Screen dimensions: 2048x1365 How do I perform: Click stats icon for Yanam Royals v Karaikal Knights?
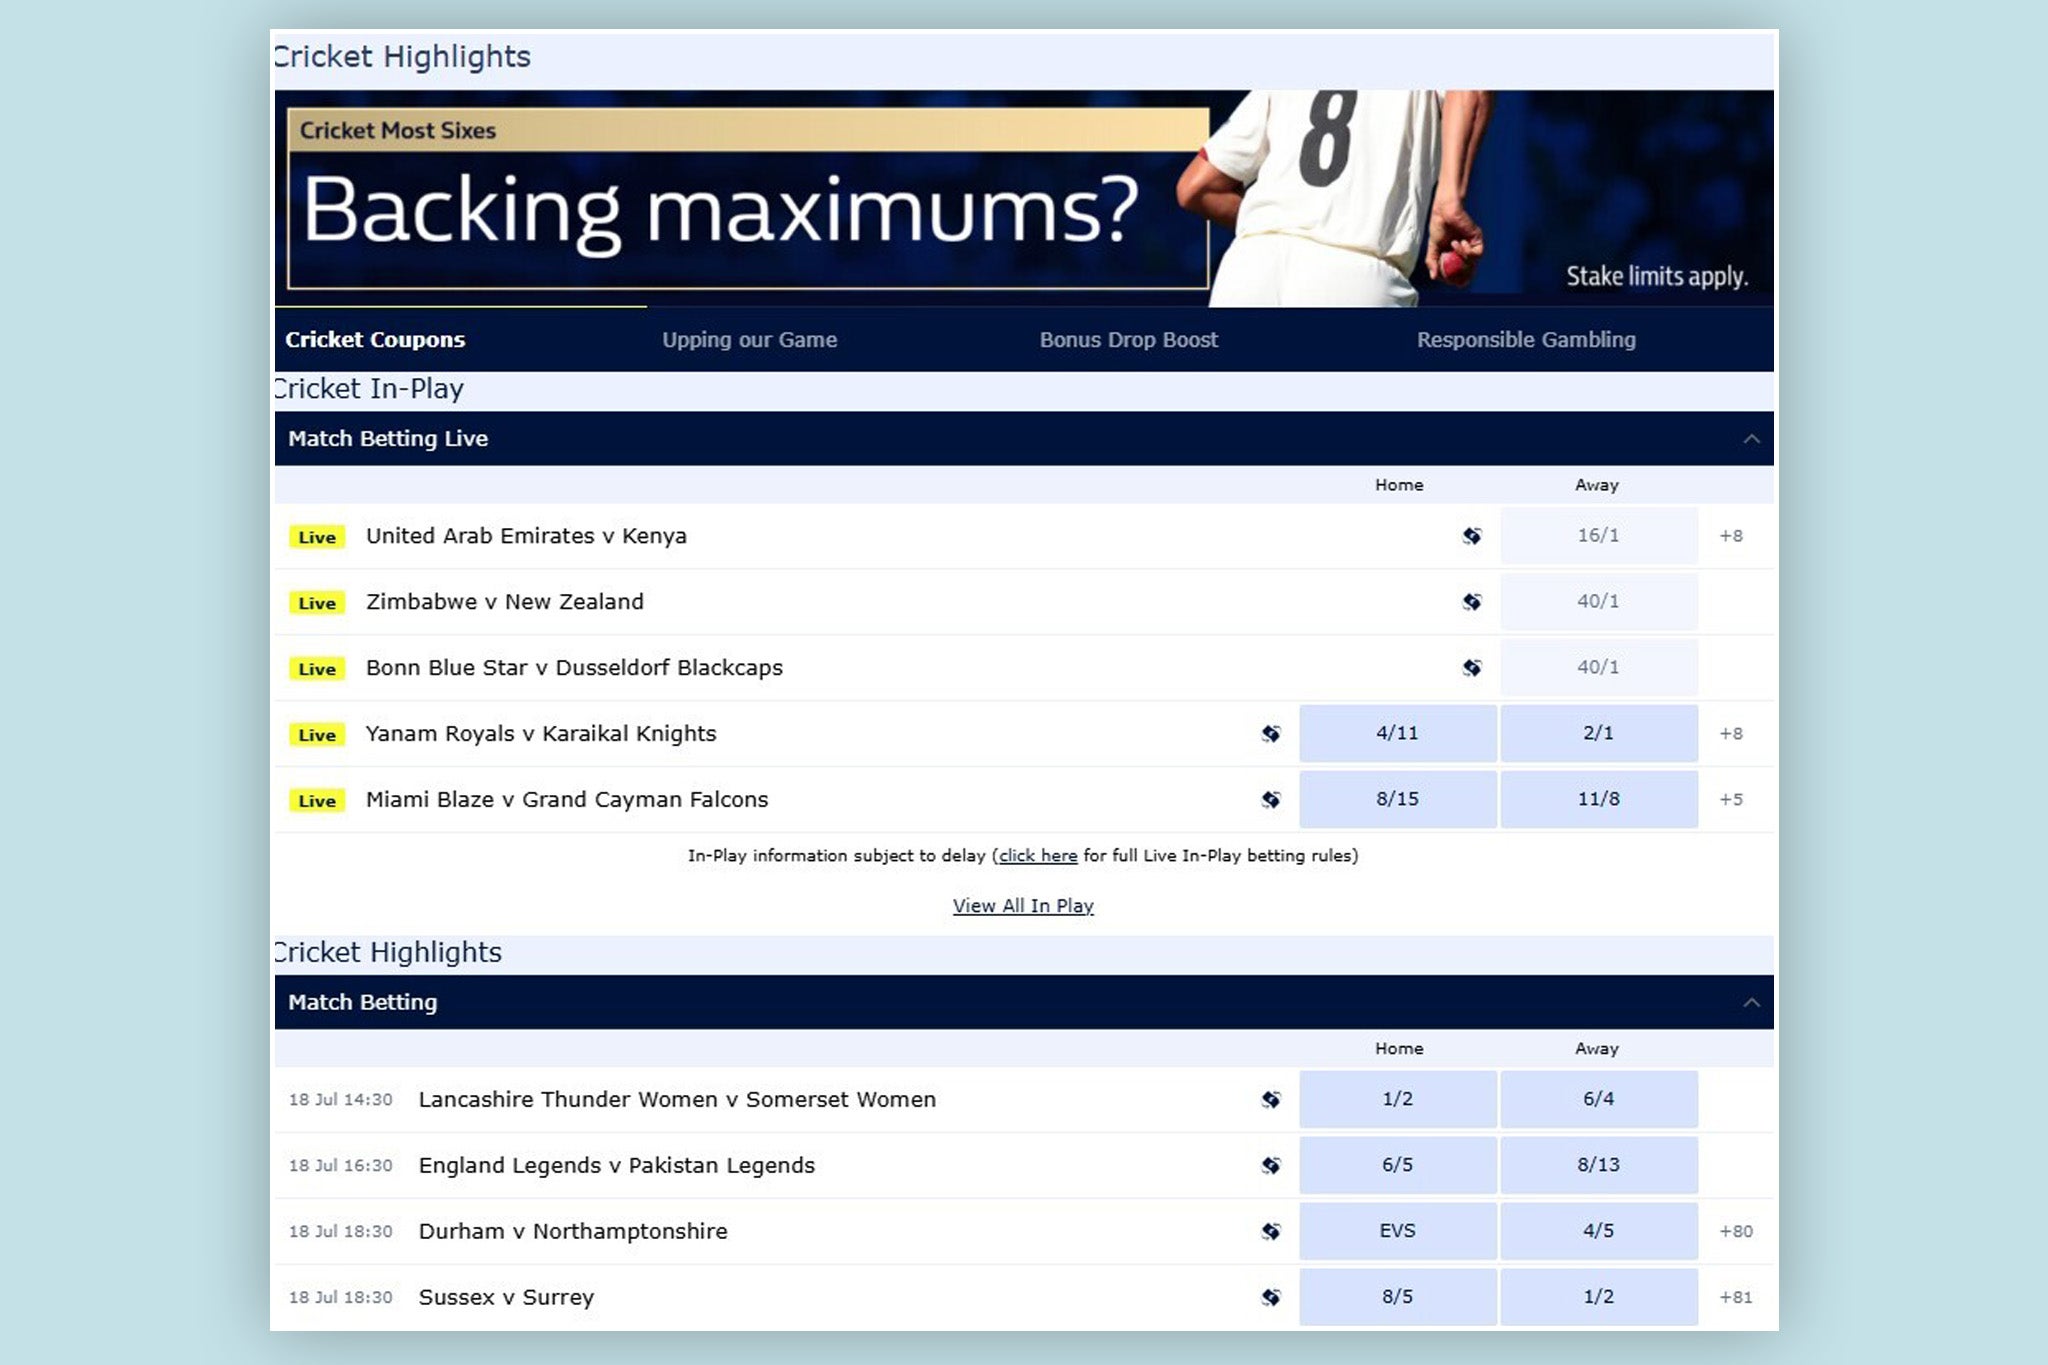[x=1271, y=734]
